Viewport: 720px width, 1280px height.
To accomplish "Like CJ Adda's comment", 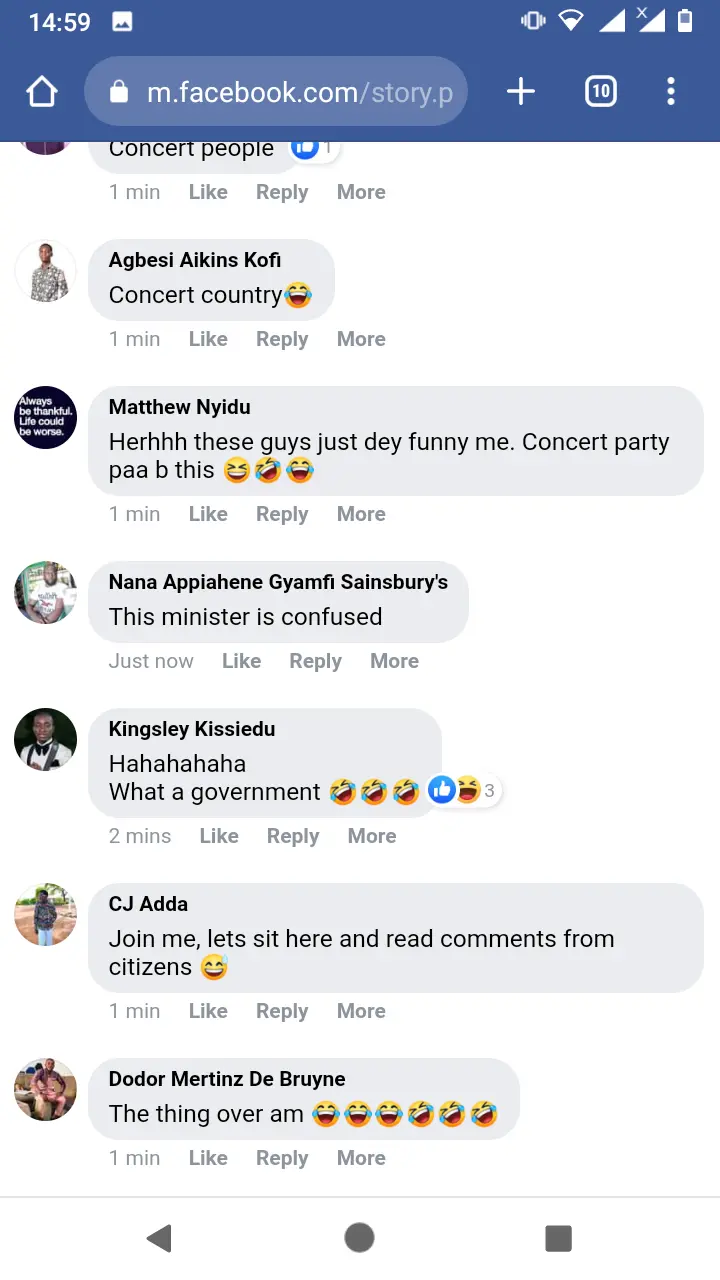I will tap(208, 1011).
